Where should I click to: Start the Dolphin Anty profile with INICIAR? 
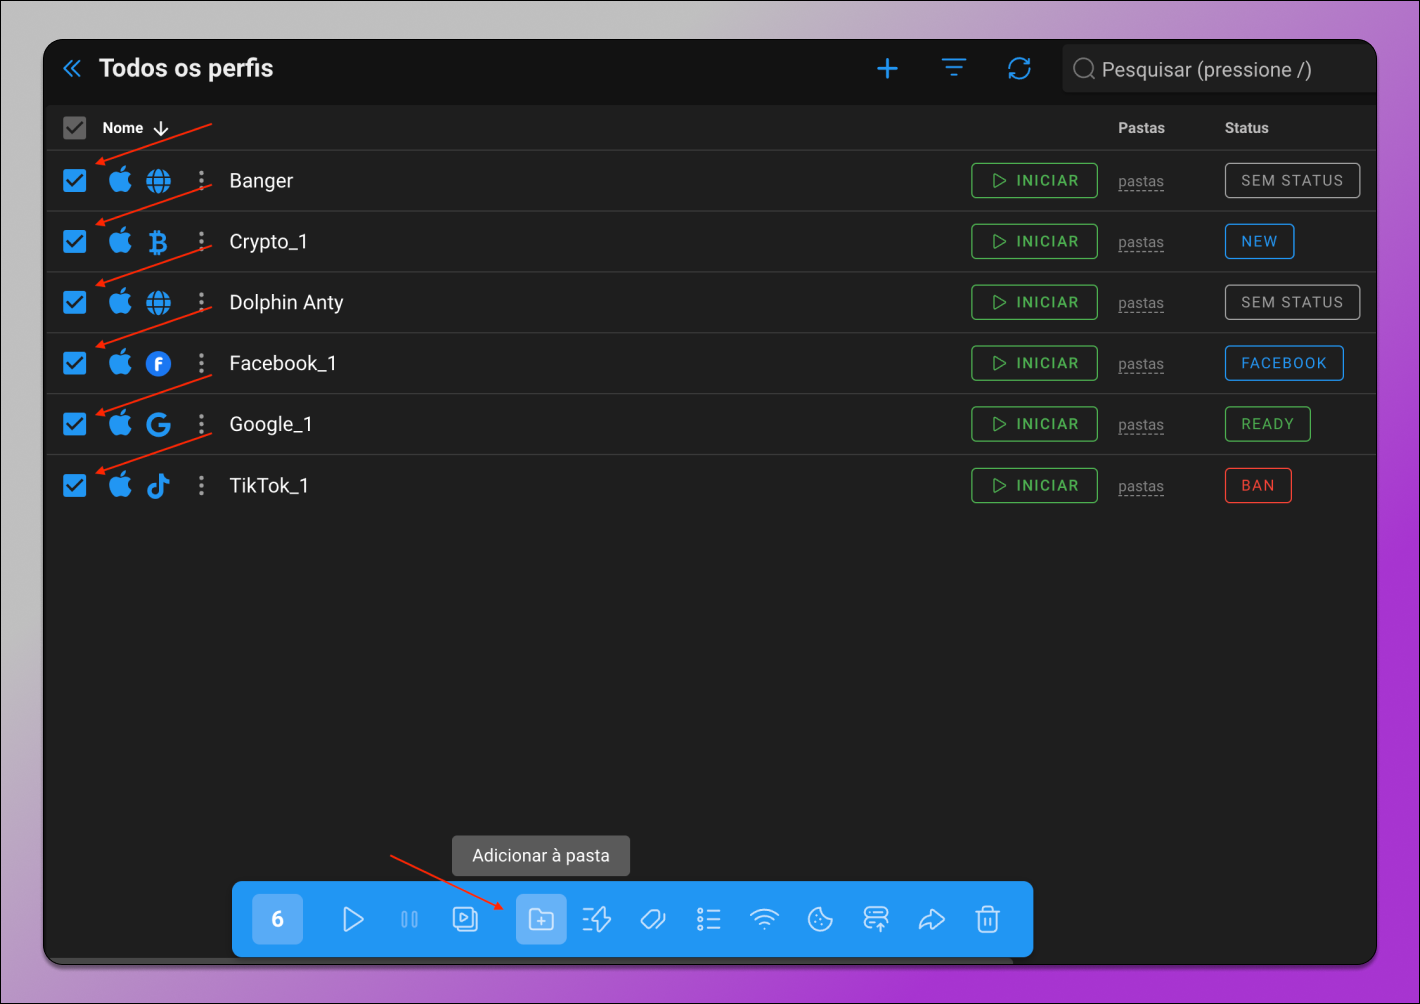tap(1034, 302)
